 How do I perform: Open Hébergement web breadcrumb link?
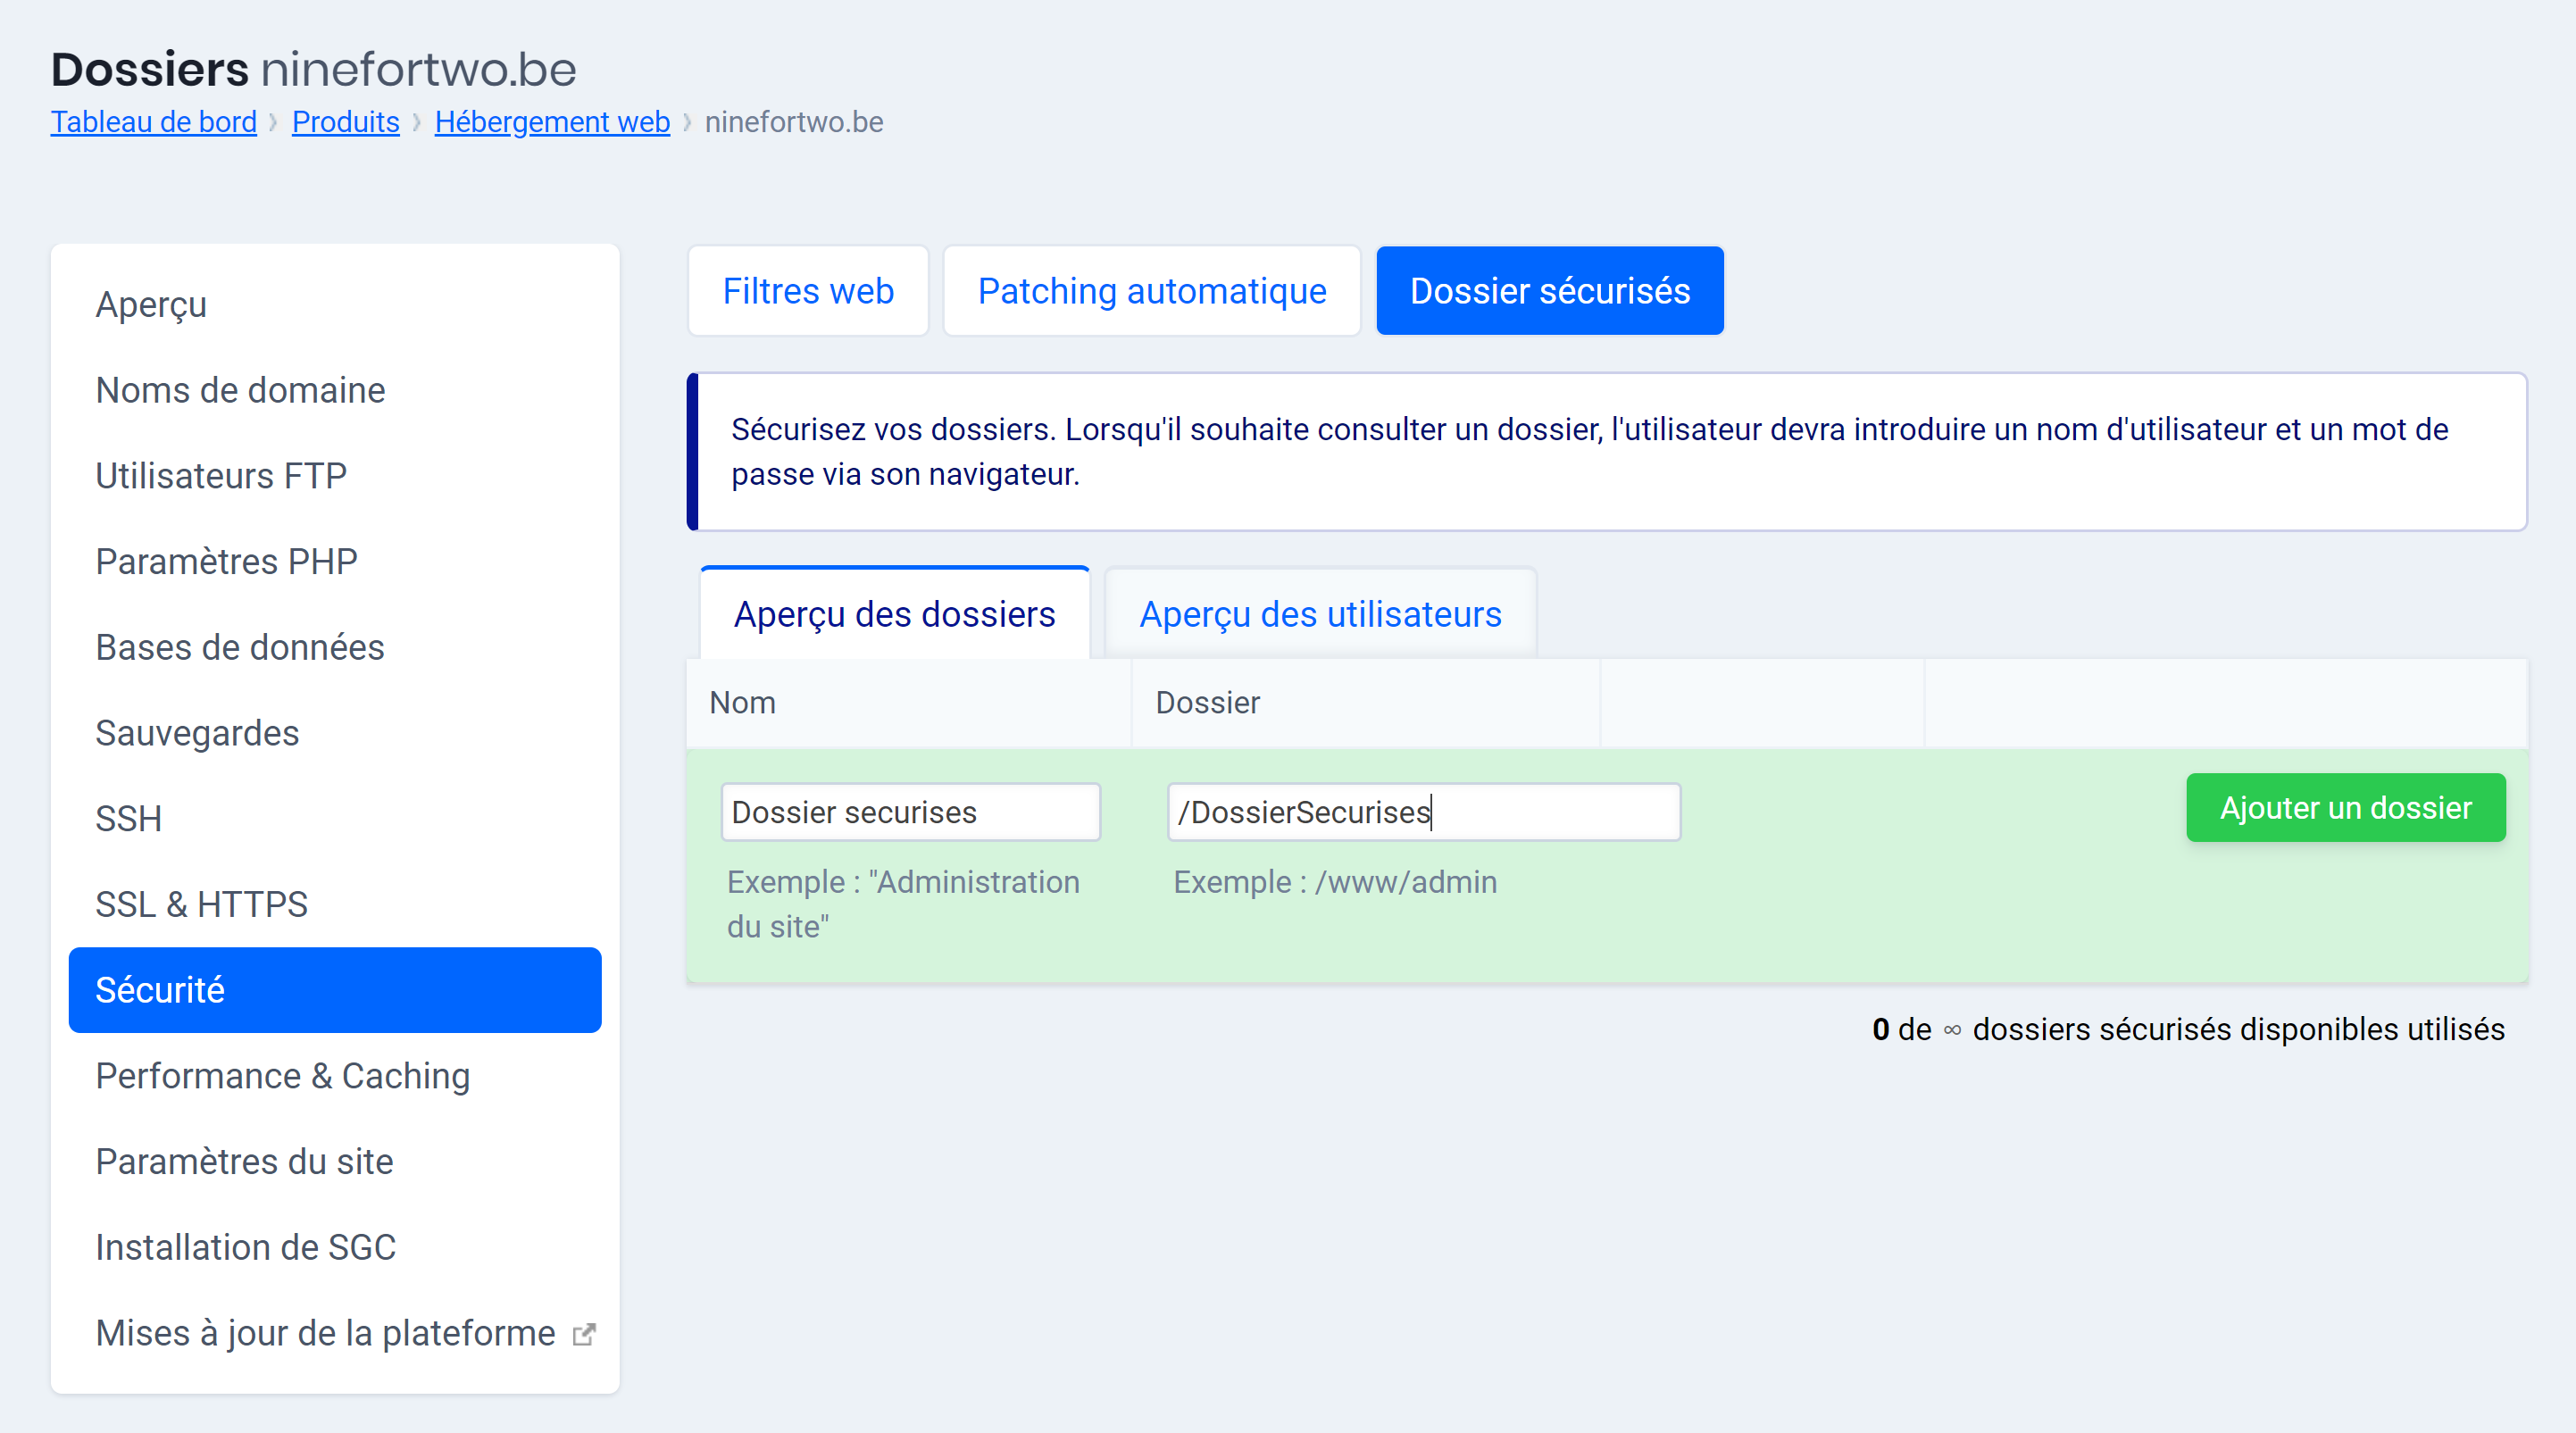pos(552,122)
